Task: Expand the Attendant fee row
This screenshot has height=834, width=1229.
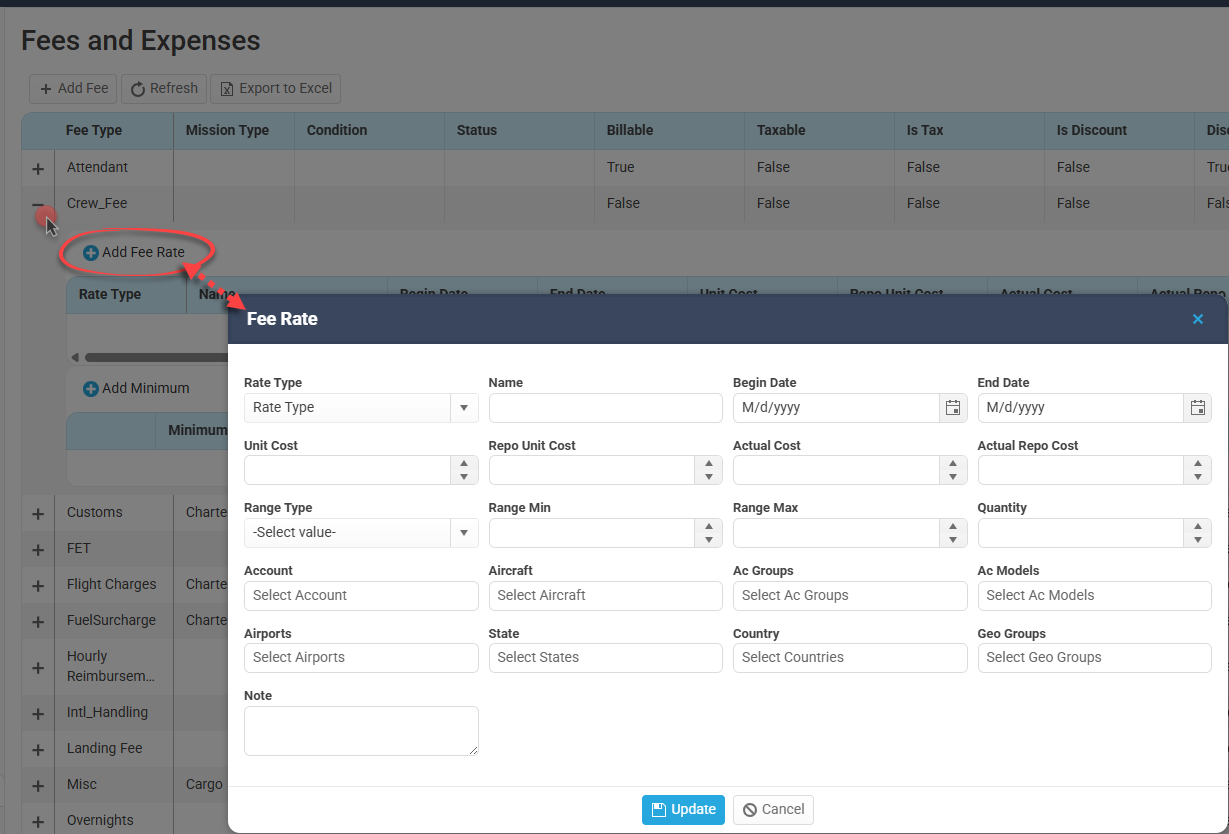Action: pos(38,169)
